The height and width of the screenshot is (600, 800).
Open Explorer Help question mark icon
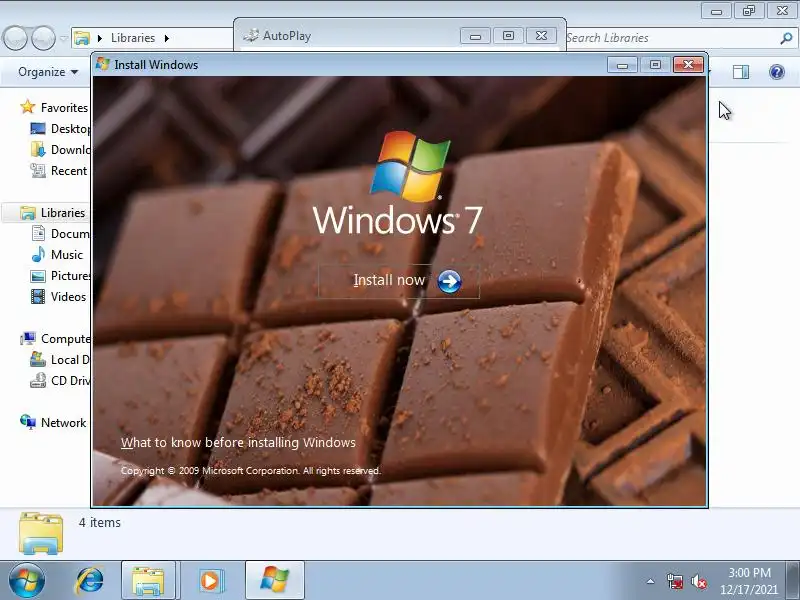(777, 72)
